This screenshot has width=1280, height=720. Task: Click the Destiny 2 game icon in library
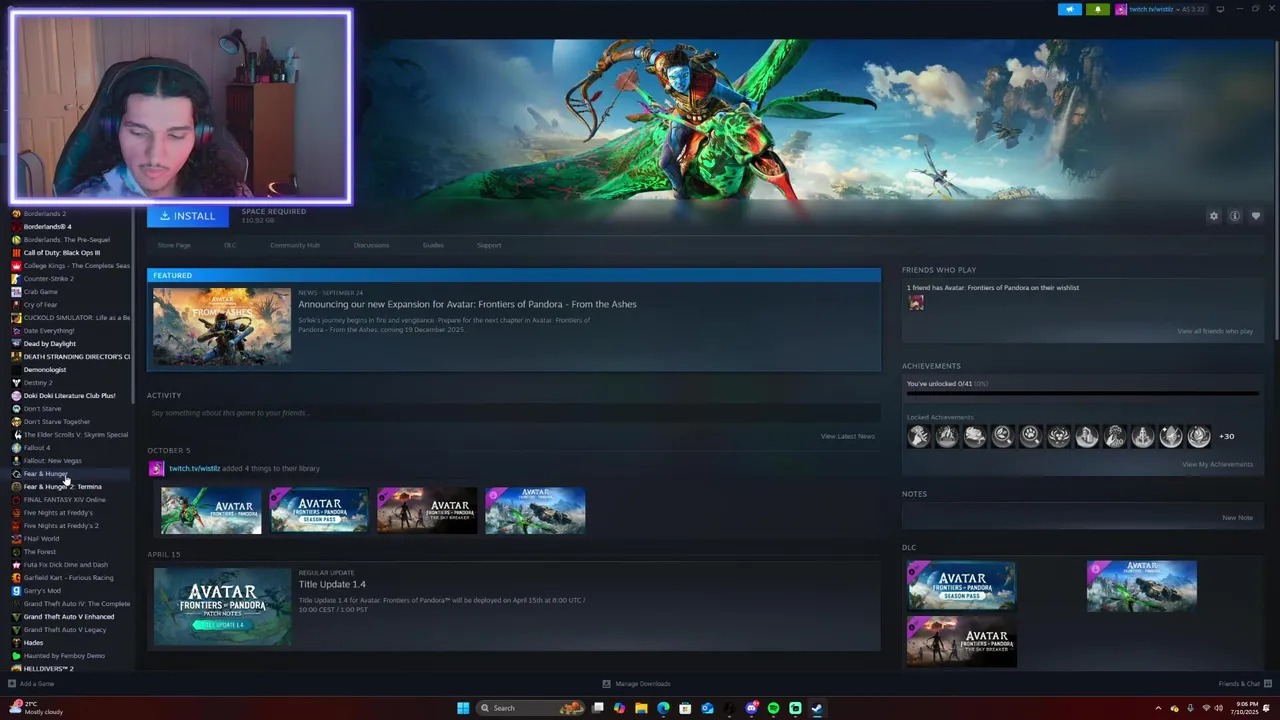pos(16,383)
